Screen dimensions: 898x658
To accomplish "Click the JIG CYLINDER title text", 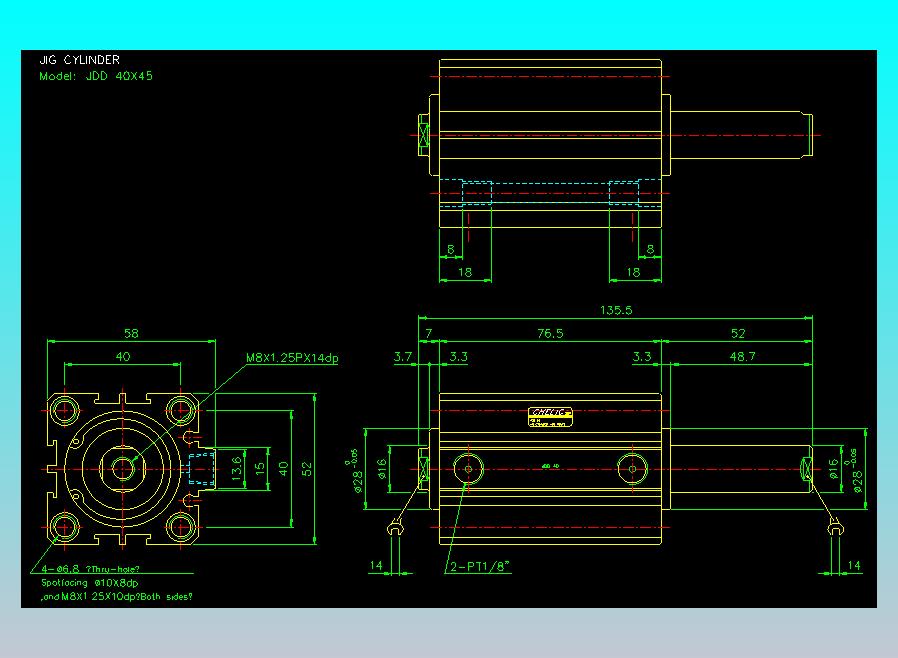I will click(x=80, y=61).
